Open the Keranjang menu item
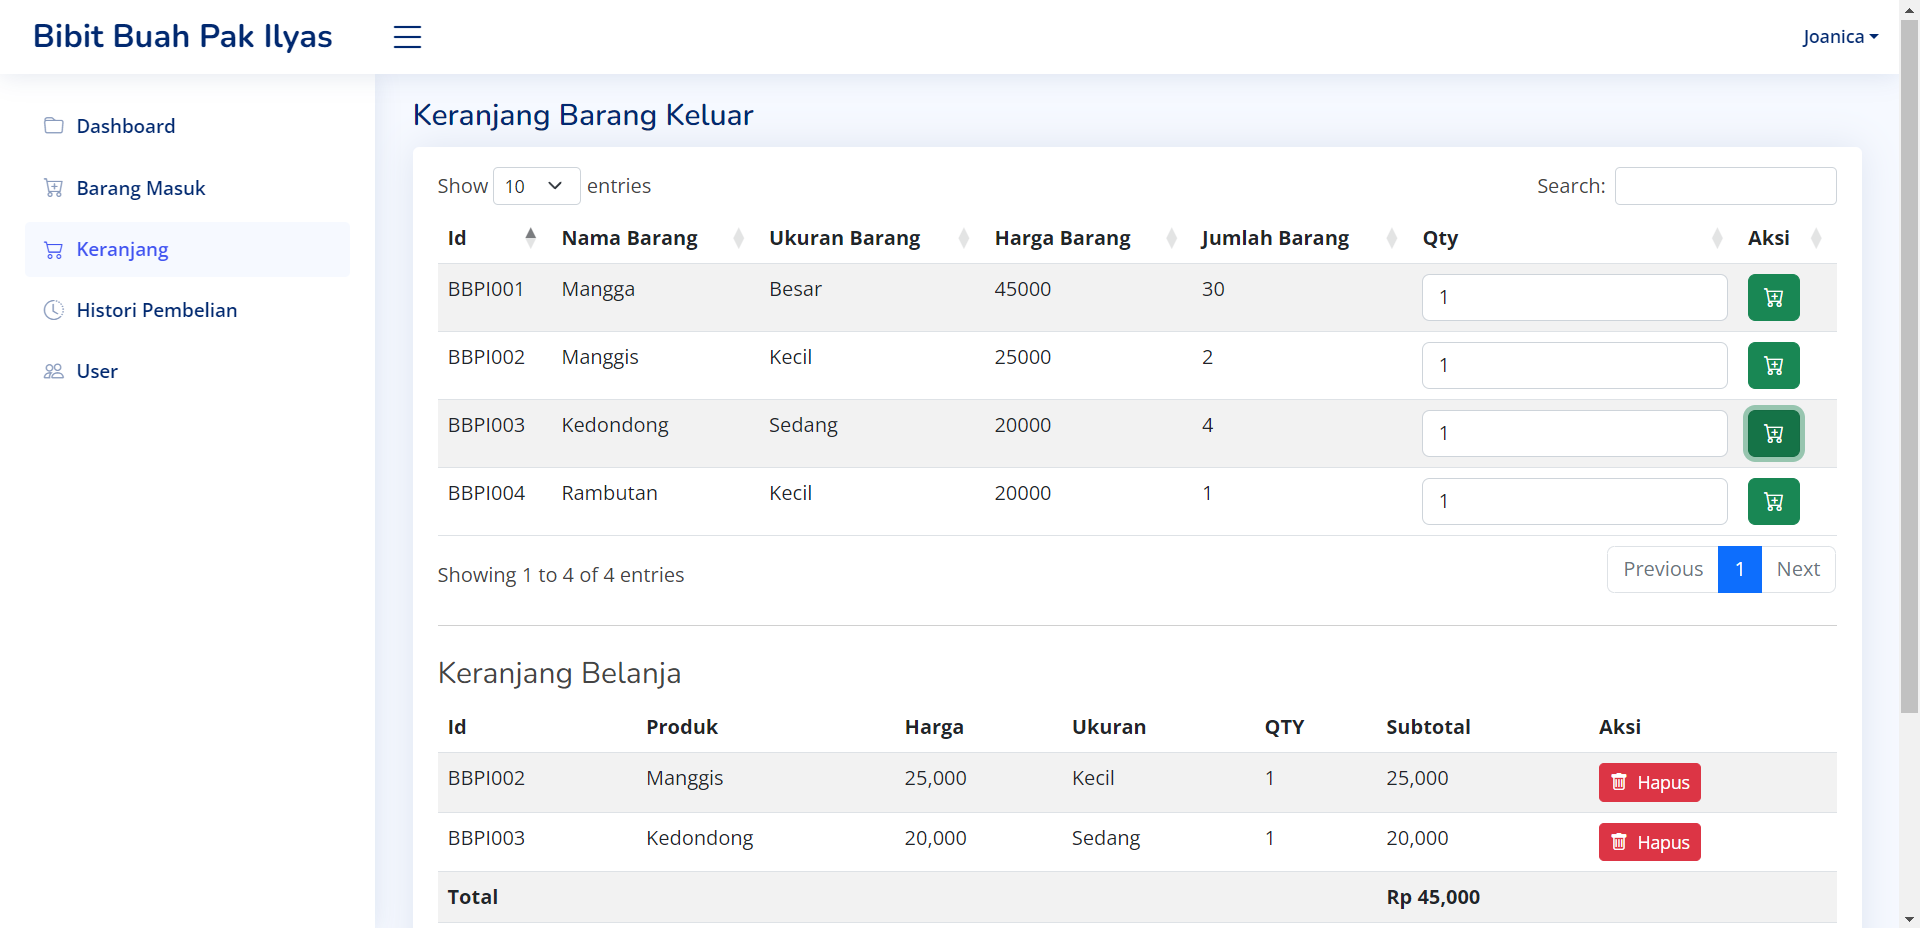The width and height of the screenshot is (1920, 928). pyautogui.click(x=122, y=249)
